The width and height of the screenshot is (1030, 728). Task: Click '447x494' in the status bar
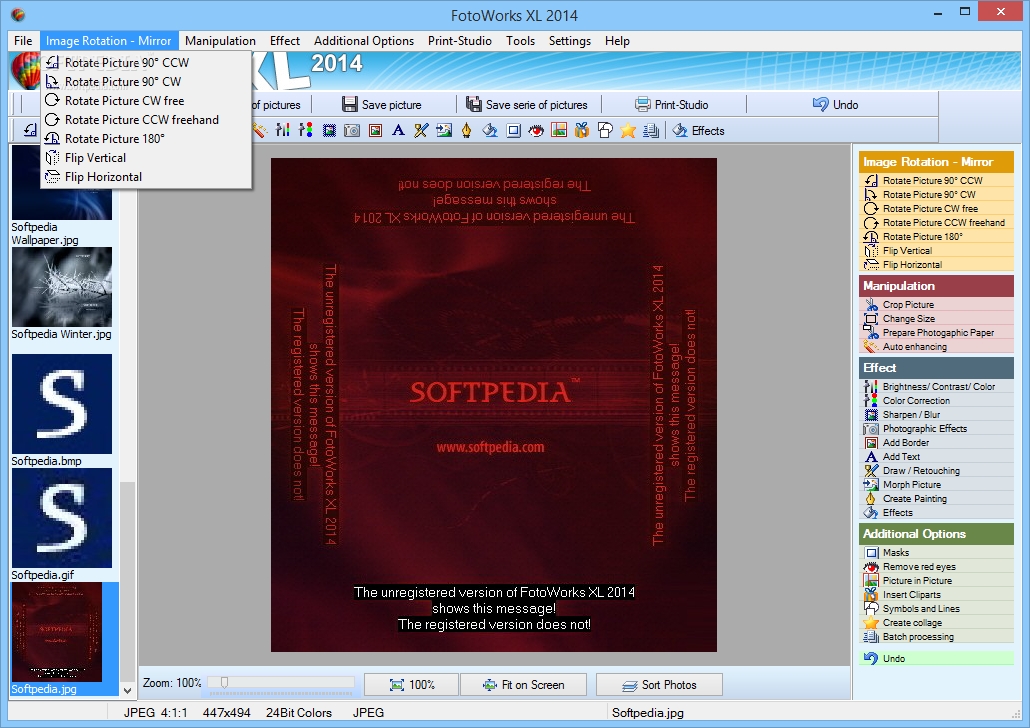(x=227, y=713)
